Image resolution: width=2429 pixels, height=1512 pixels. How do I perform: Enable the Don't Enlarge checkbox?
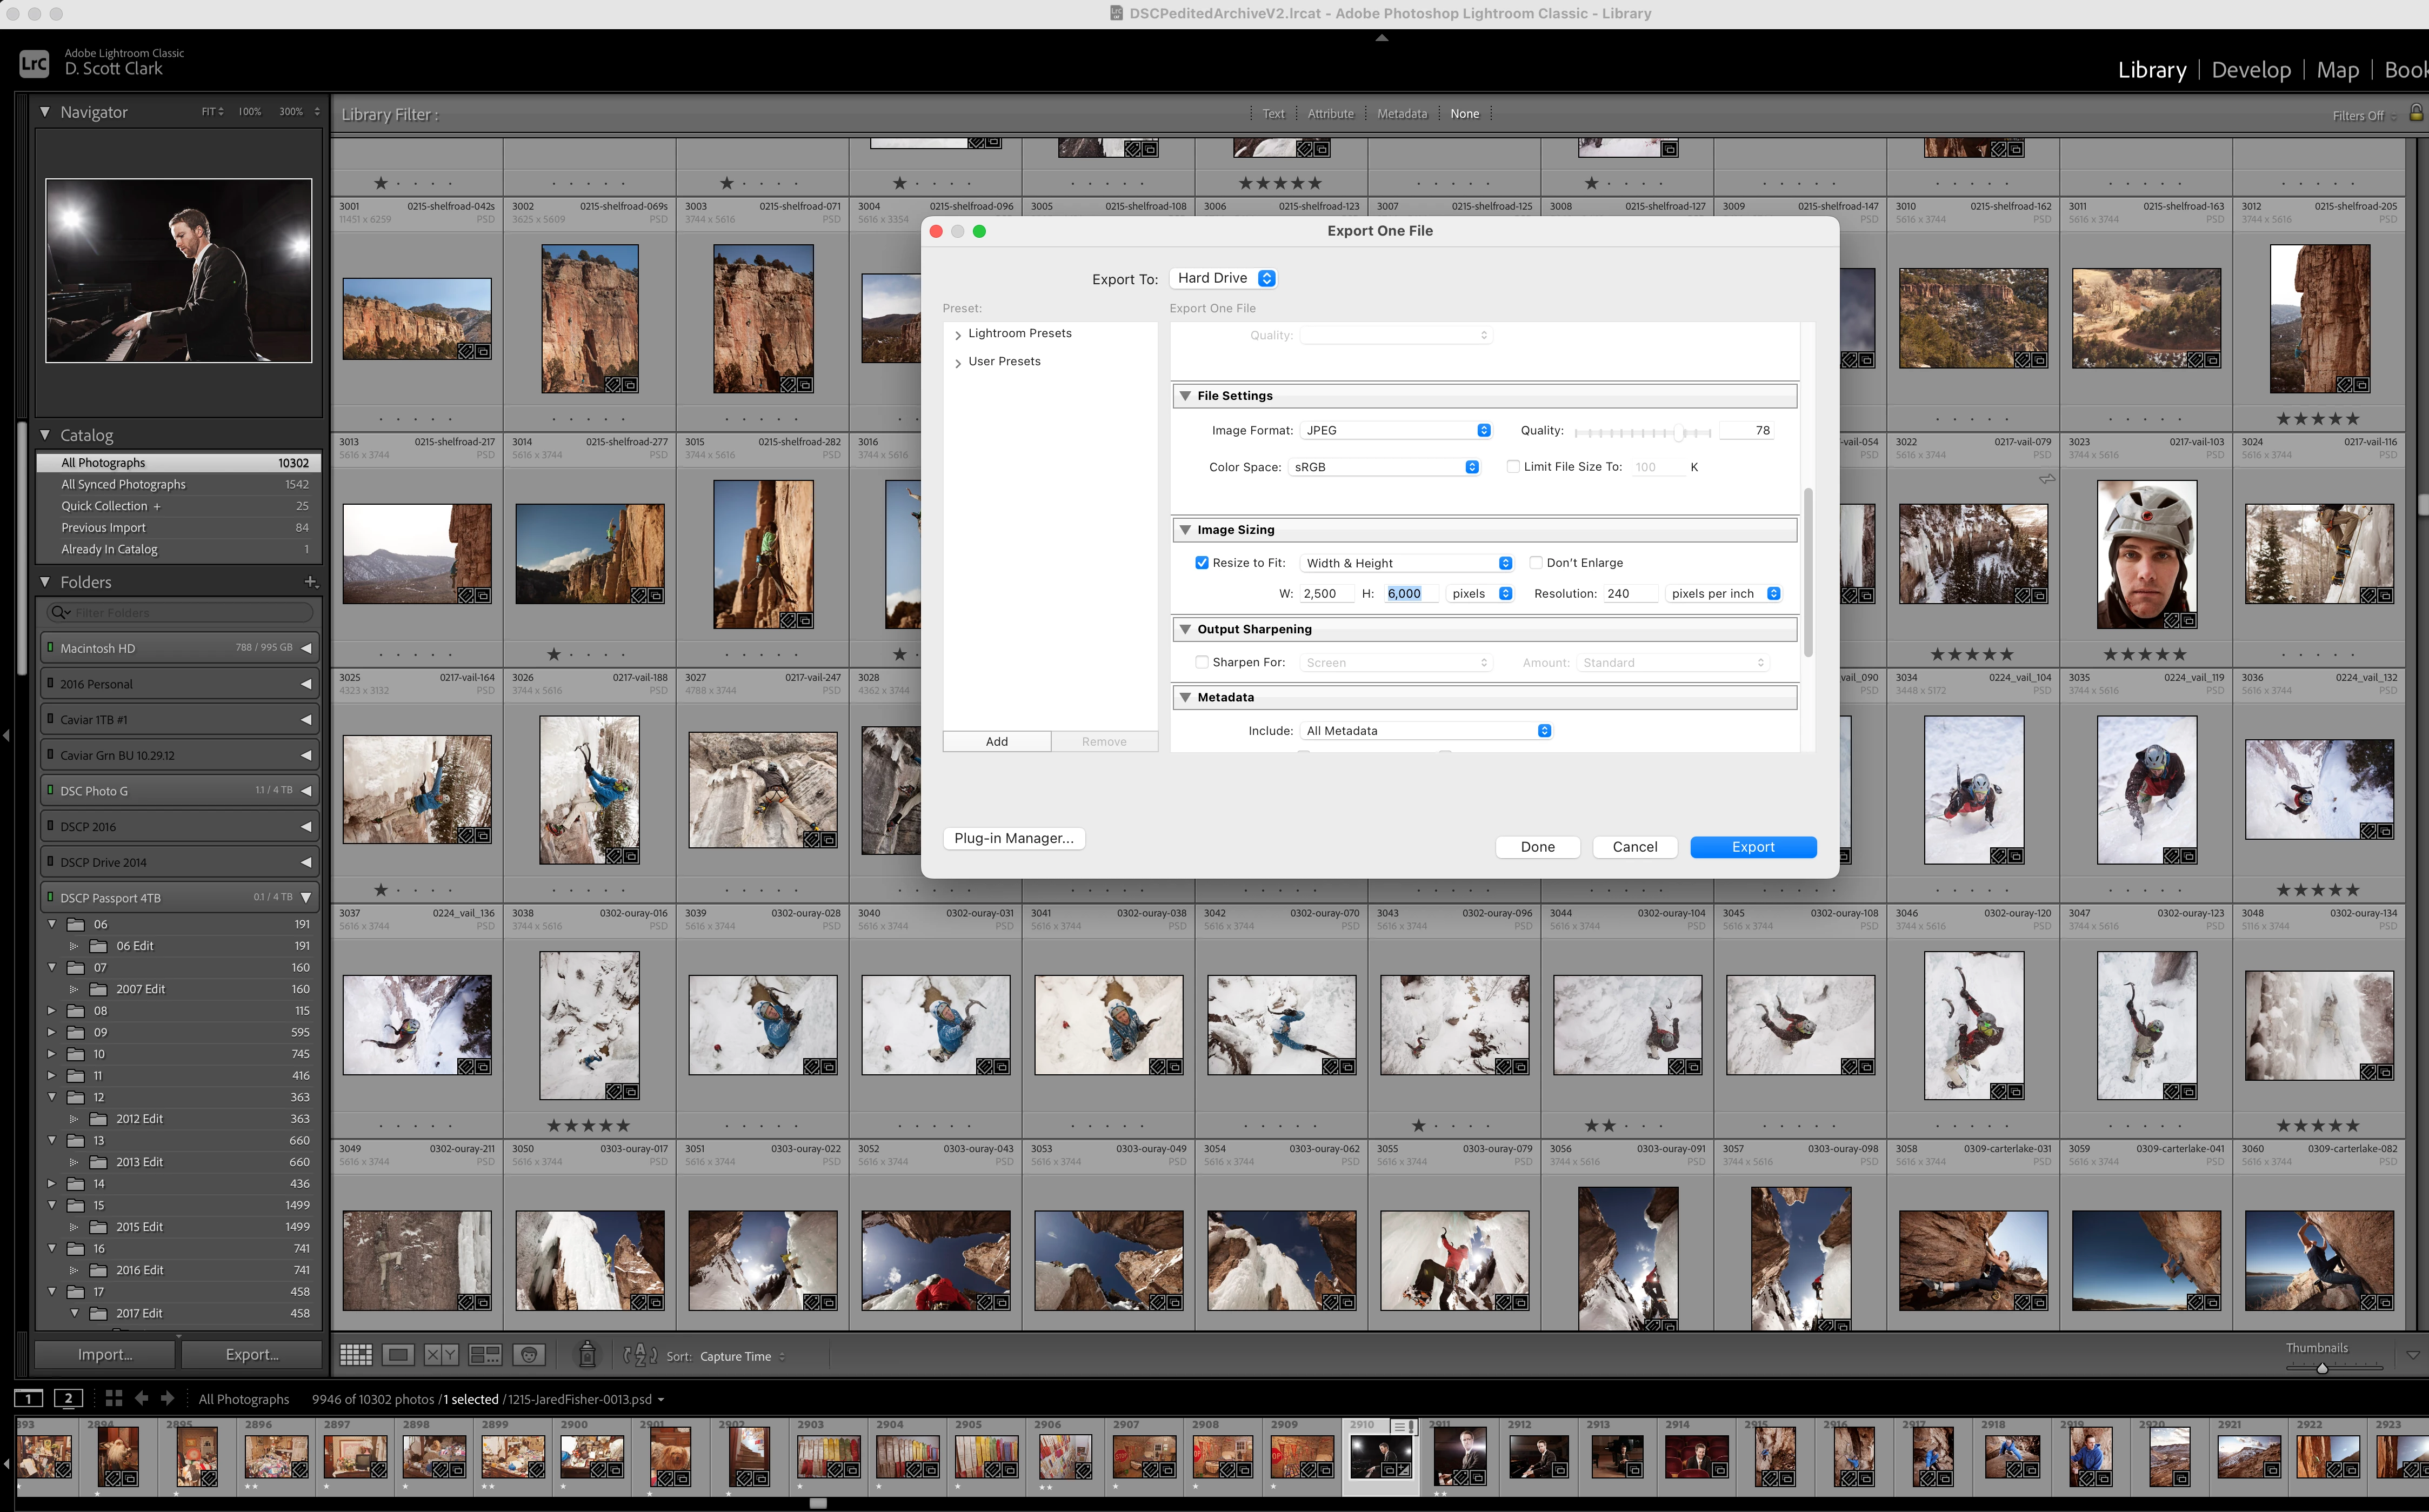(x=1536, y=563)
